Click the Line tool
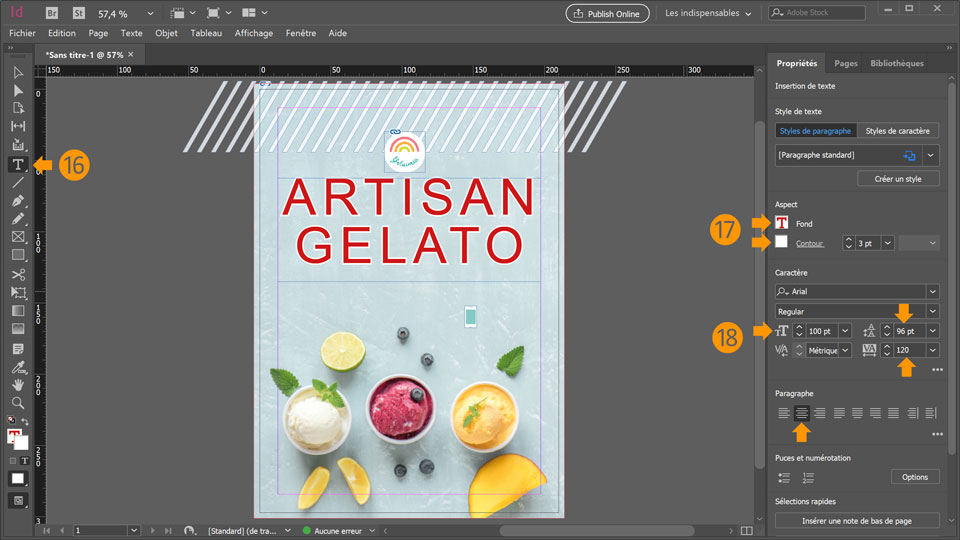Screen dimensions: 960x540 tap(18, 182)
